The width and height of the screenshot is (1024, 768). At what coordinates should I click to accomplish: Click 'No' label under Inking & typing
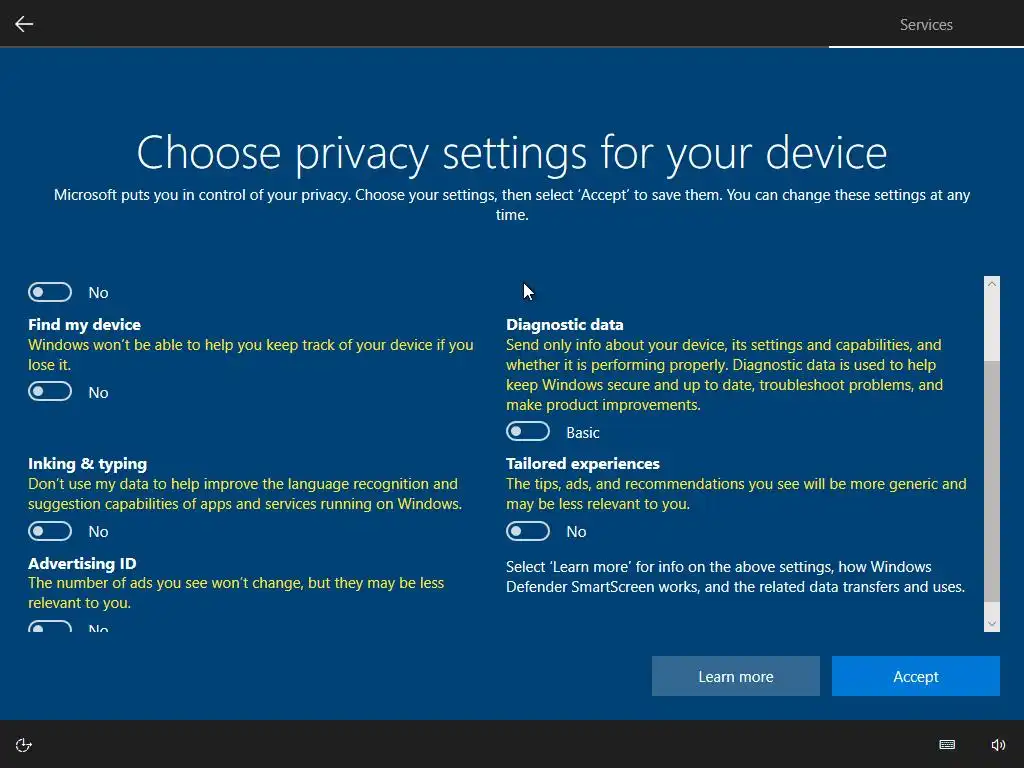98,532
